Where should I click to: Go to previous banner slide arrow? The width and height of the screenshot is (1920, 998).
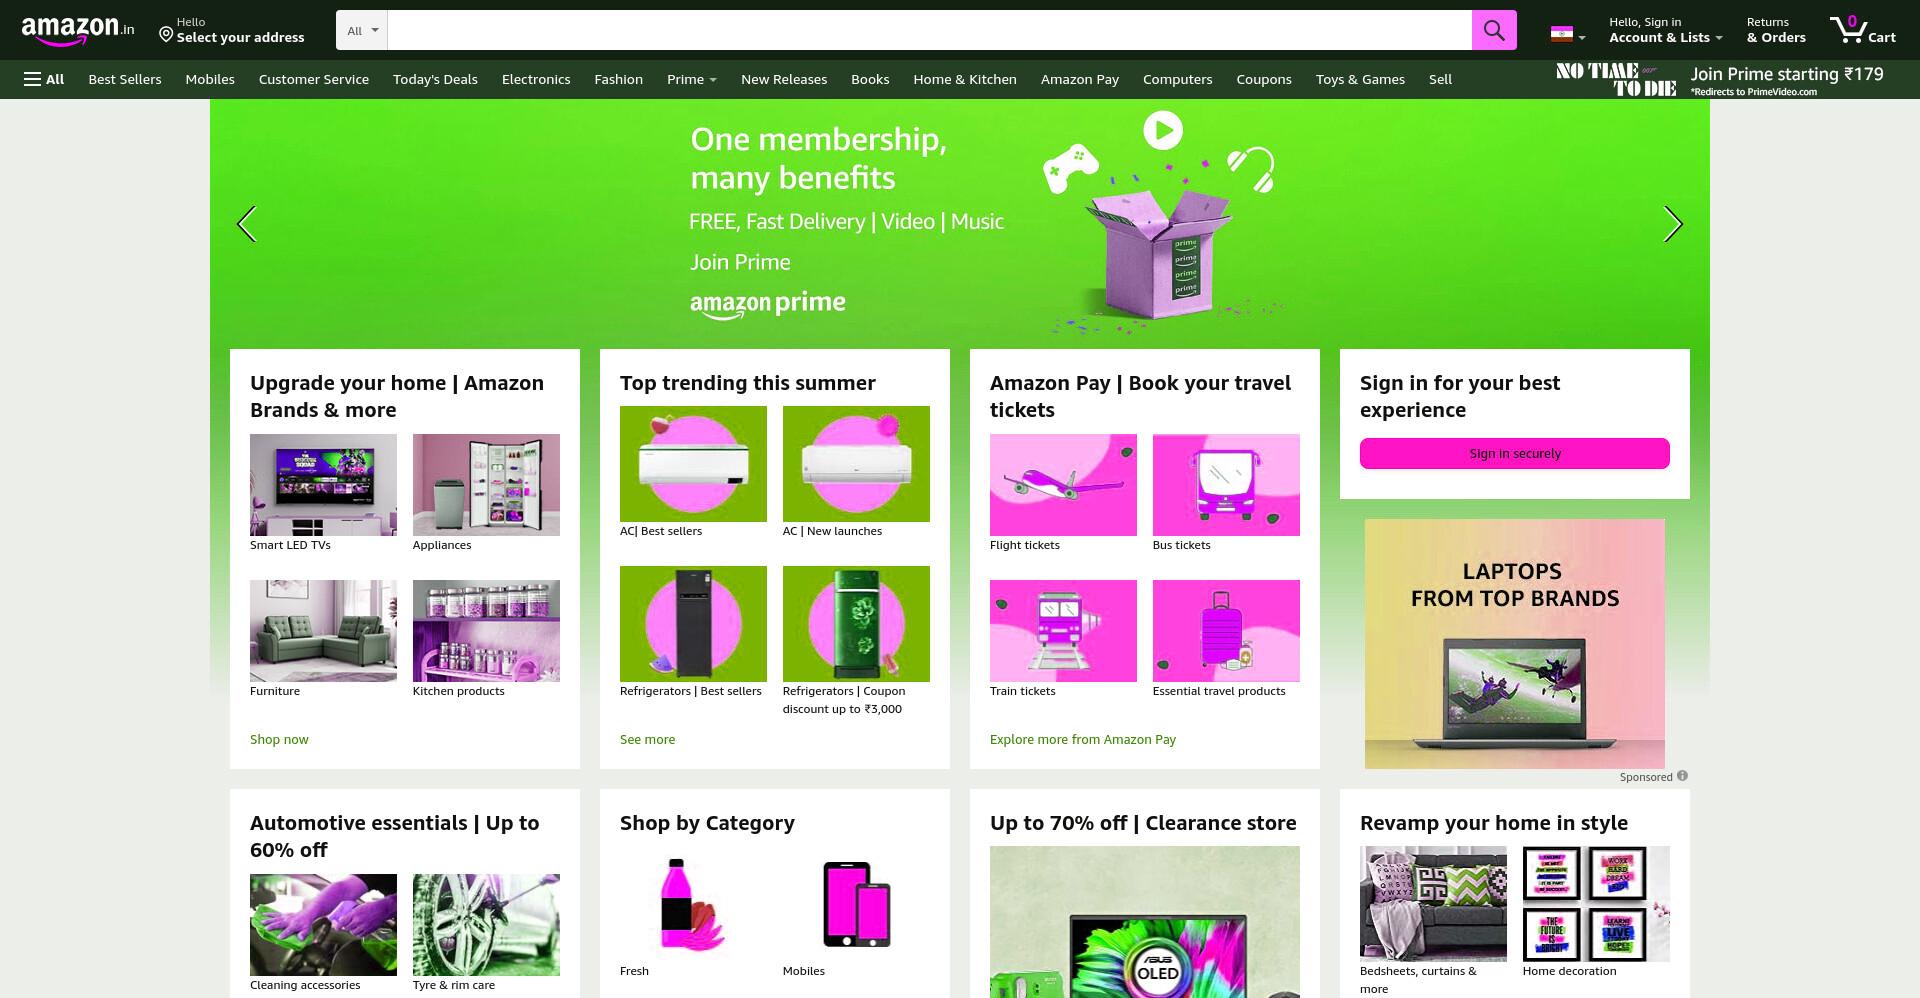(x=246, y=224)
